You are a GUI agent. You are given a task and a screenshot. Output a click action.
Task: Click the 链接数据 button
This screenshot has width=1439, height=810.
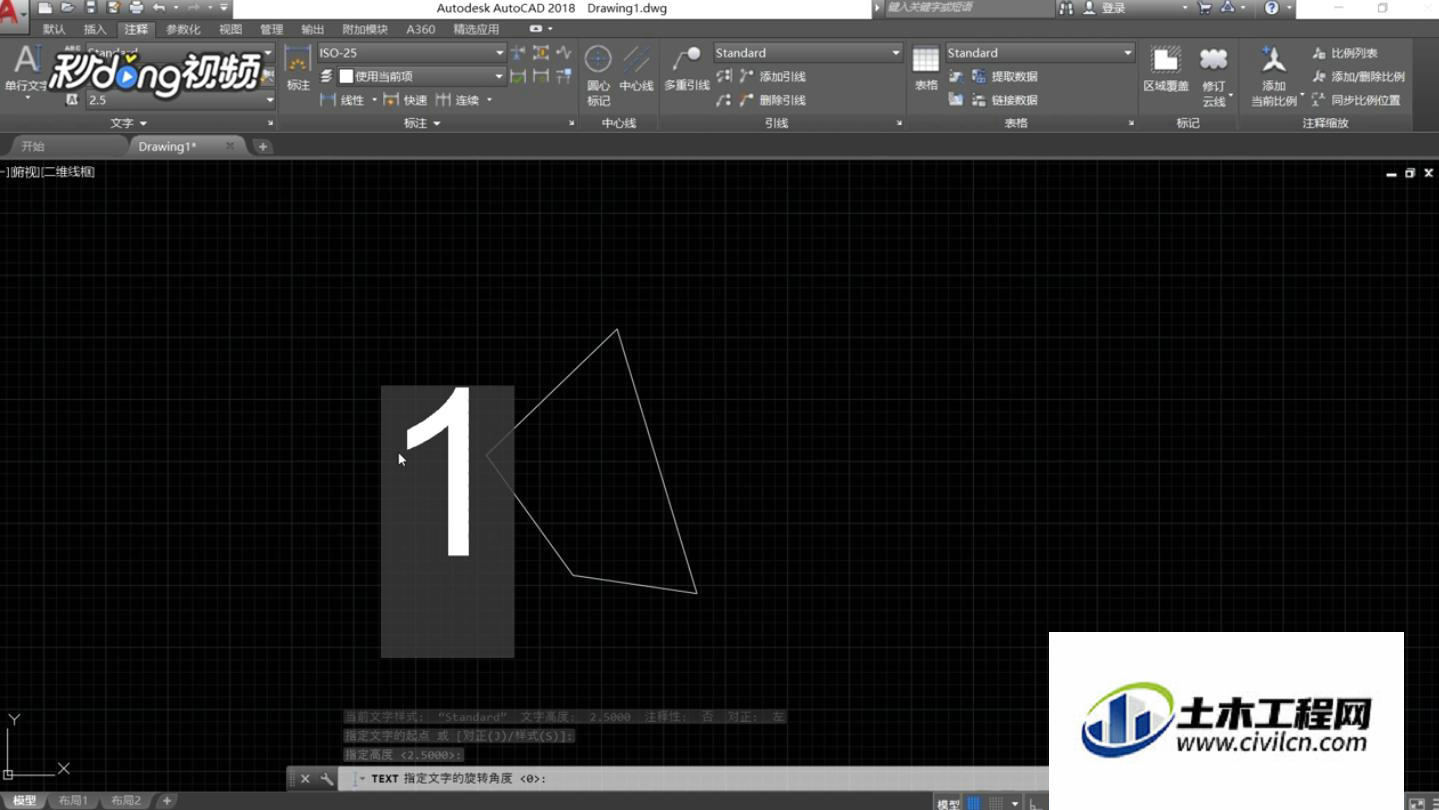(1004, 100)
